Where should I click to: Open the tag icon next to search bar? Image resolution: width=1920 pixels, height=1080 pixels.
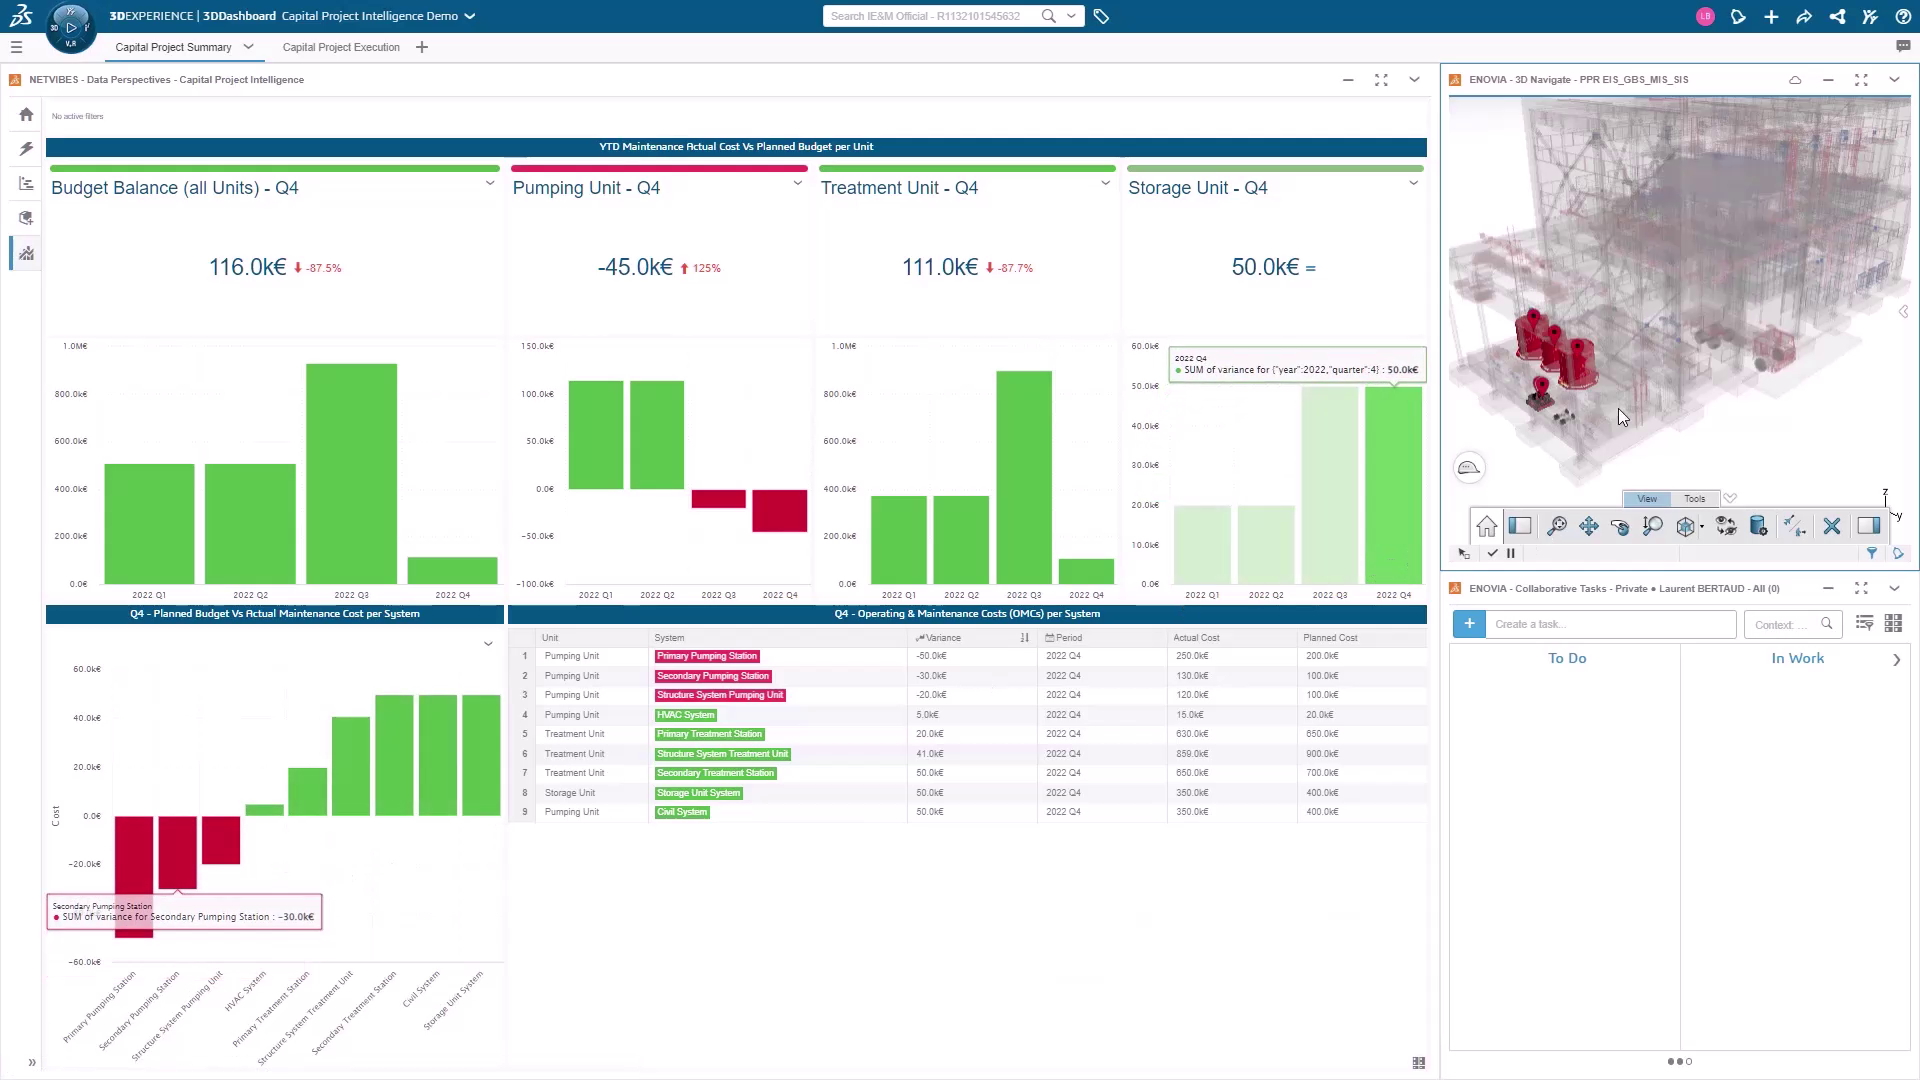coord(1101,16)
